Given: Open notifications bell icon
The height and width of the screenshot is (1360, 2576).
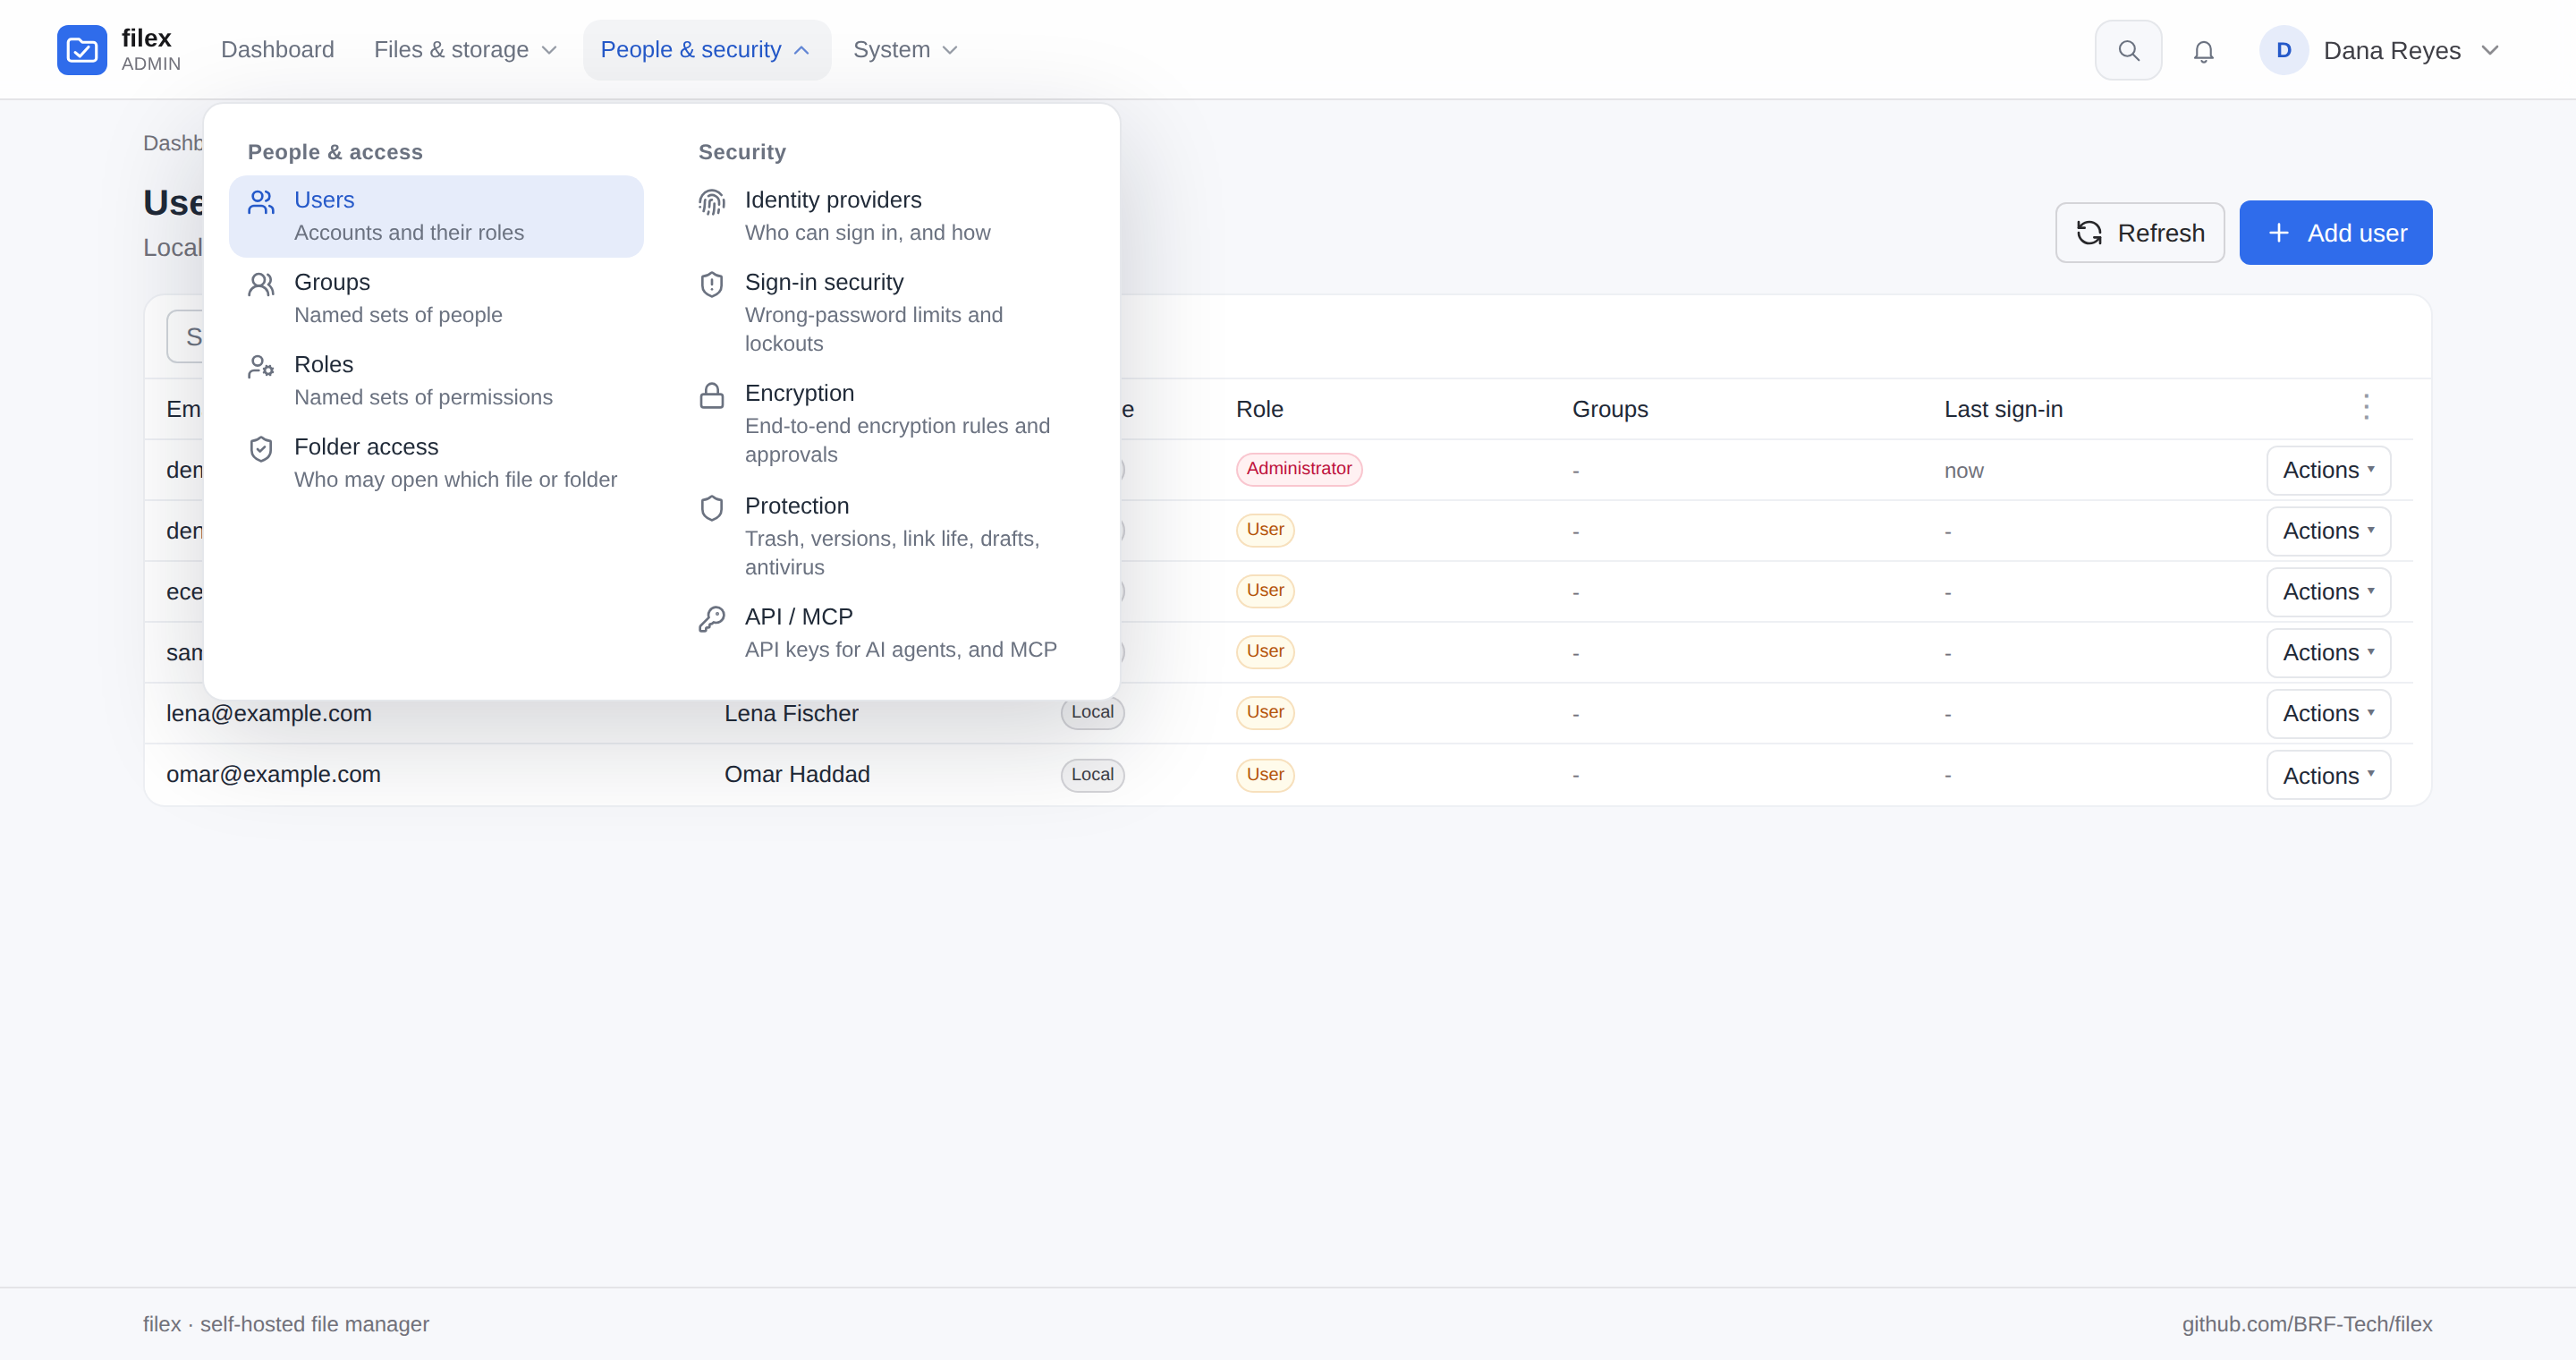Looking at the screenshot, I should tap(2203, 51).
